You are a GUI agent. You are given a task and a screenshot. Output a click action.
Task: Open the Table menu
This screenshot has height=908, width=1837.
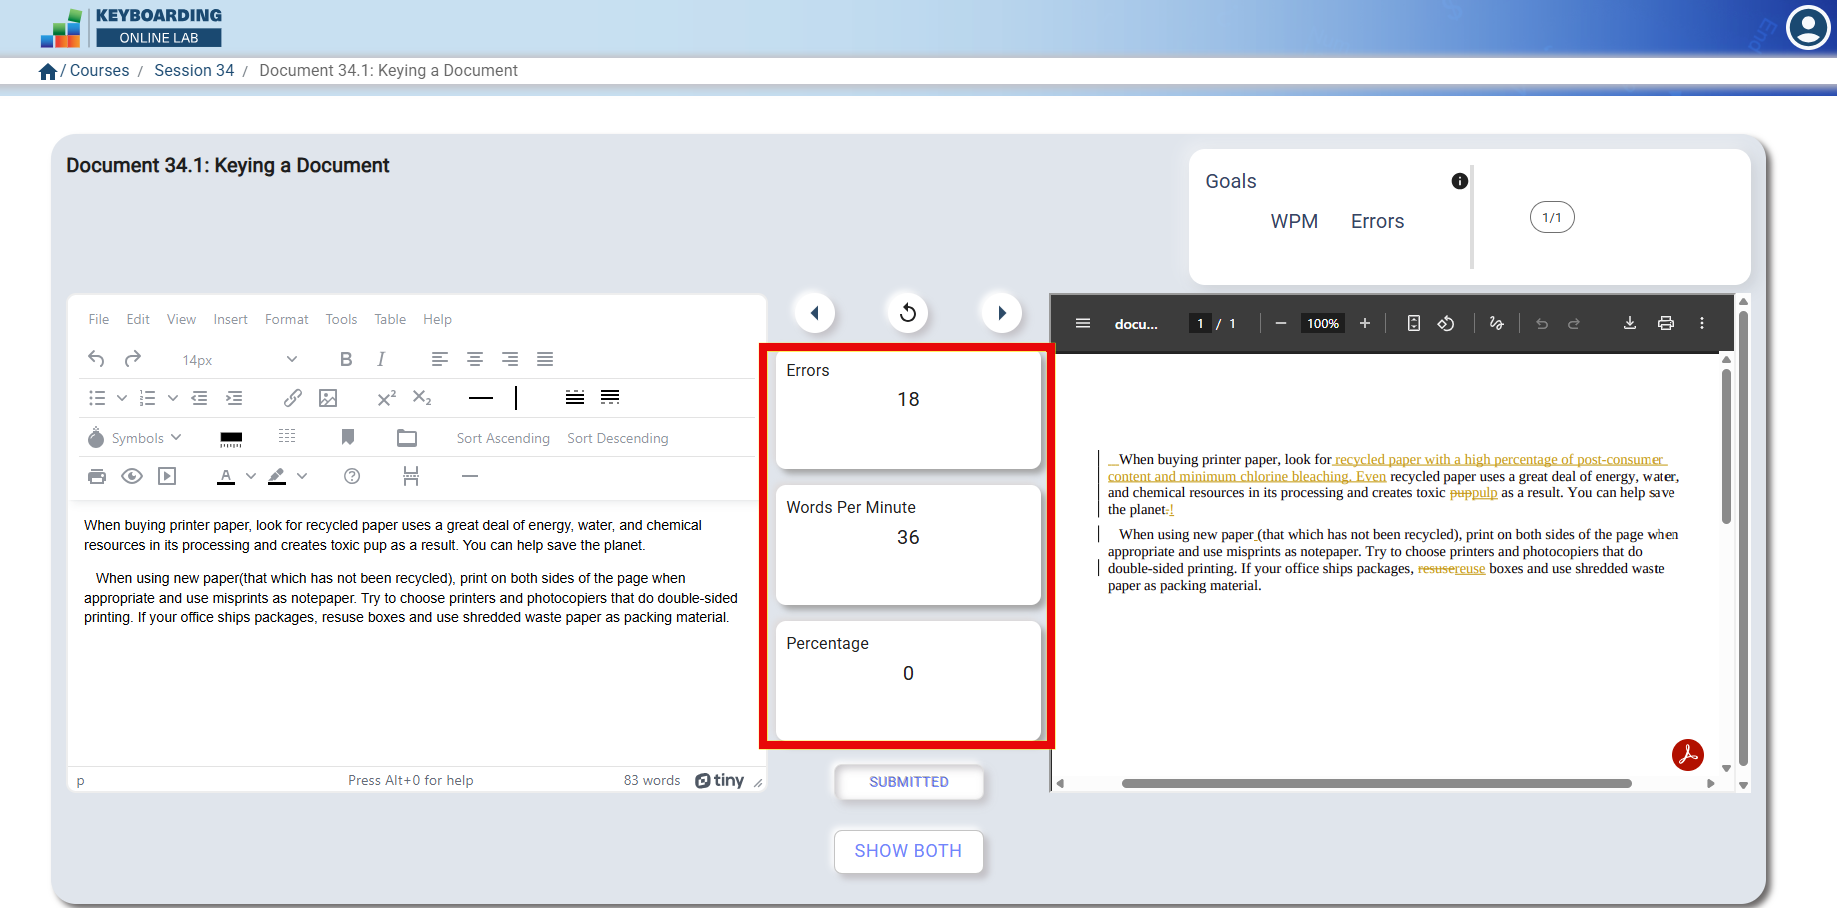click(x=390, y=319)
